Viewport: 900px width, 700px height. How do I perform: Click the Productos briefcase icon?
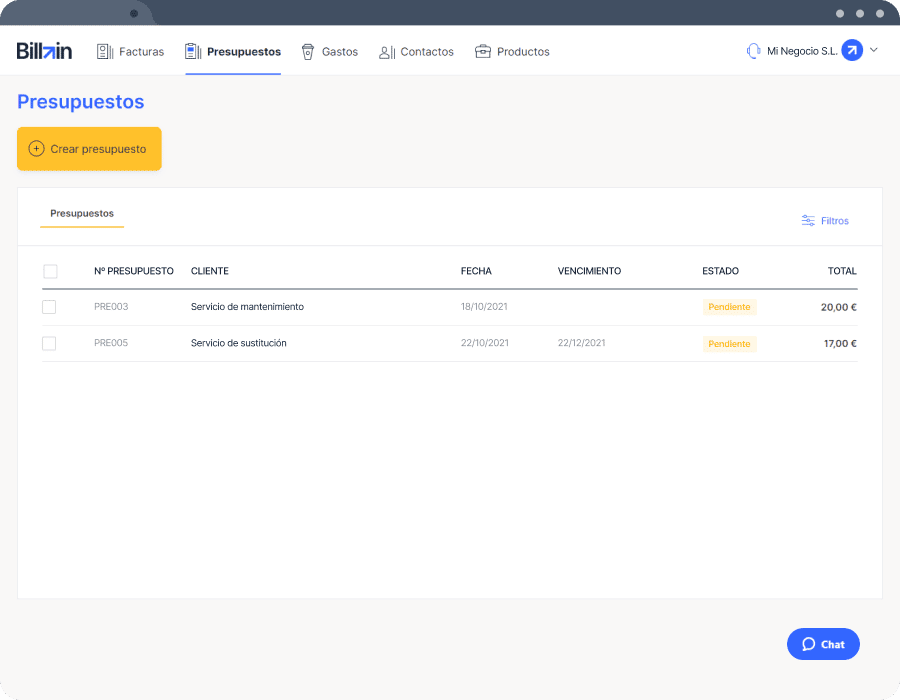[483, 52]
